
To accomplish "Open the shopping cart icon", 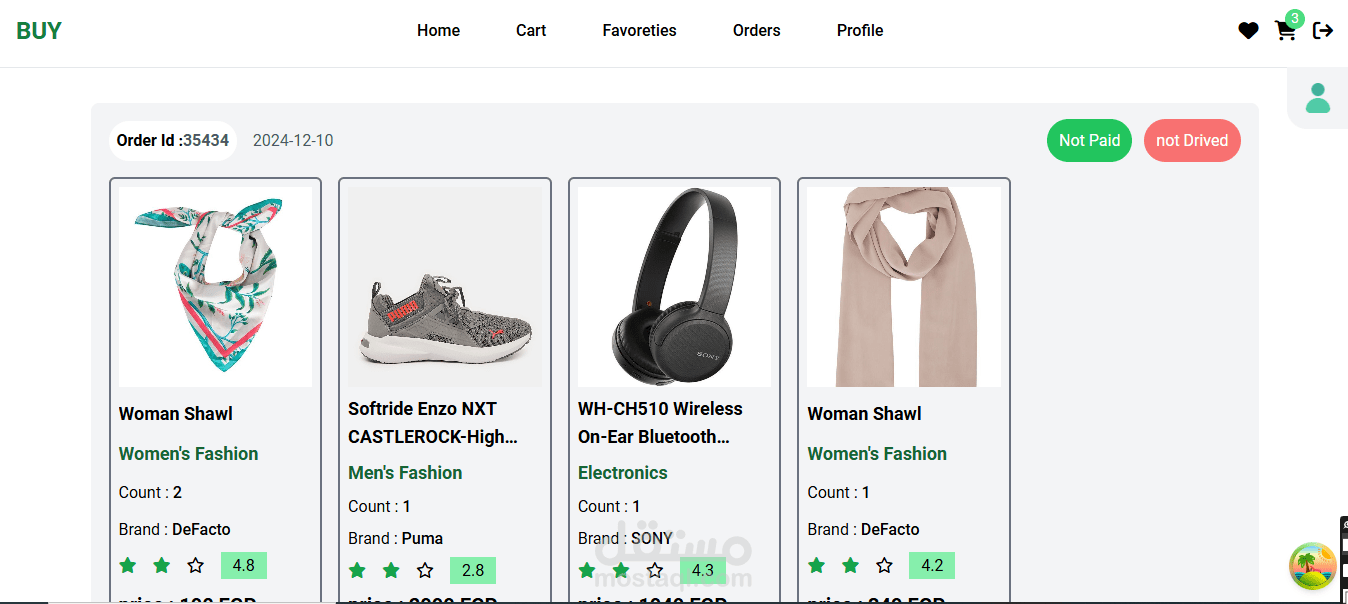I will 1285,31.
